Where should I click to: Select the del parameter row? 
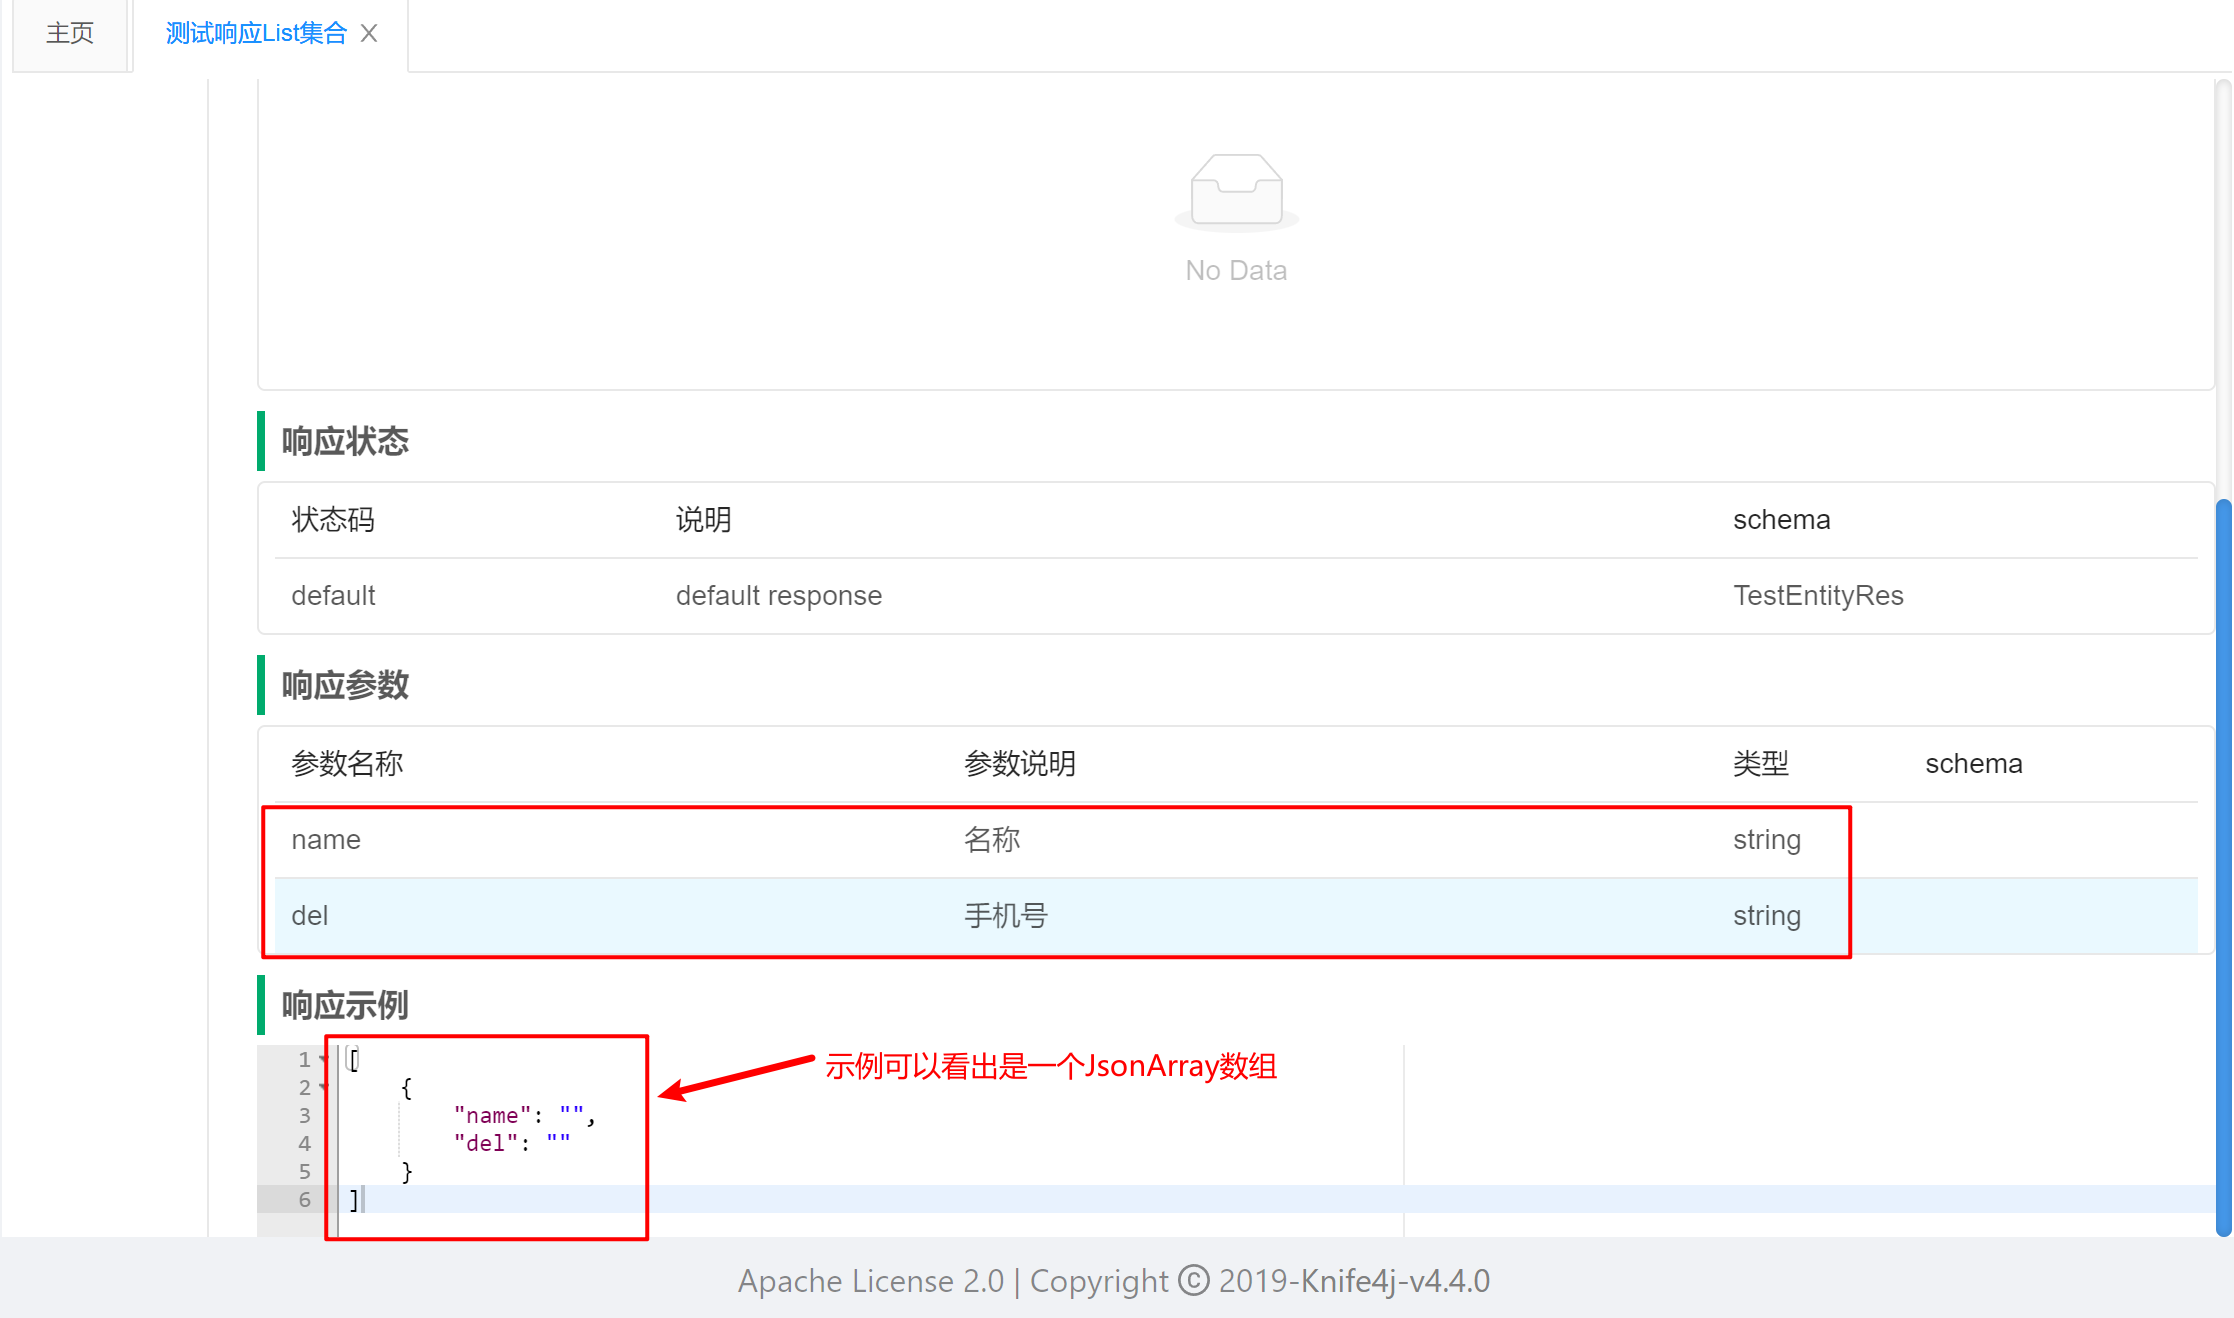[310, 916]
